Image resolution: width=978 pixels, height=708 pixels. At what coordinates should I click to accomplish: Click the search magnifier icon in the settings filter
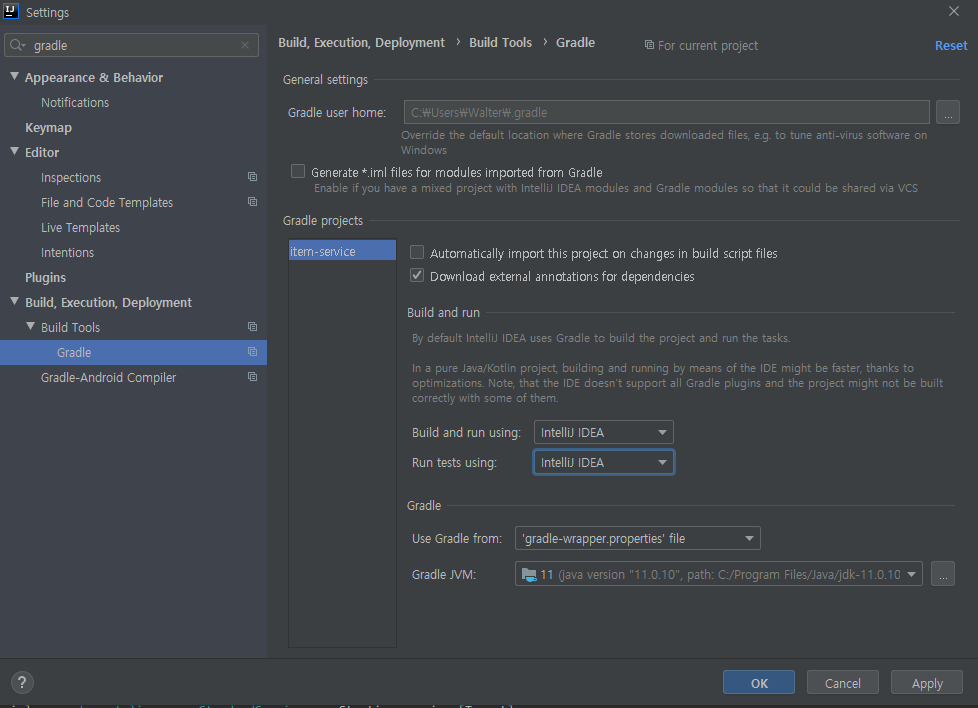point(17,45)
